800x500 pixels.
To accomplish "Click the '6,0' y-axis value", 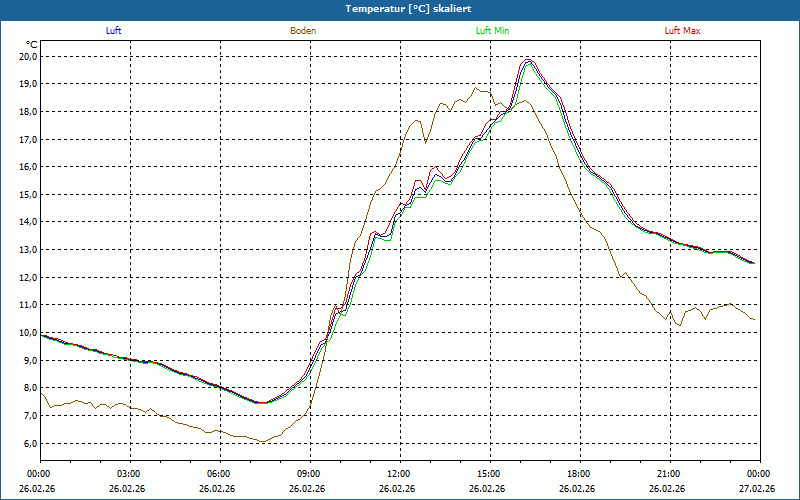I will tap(30, 443).
